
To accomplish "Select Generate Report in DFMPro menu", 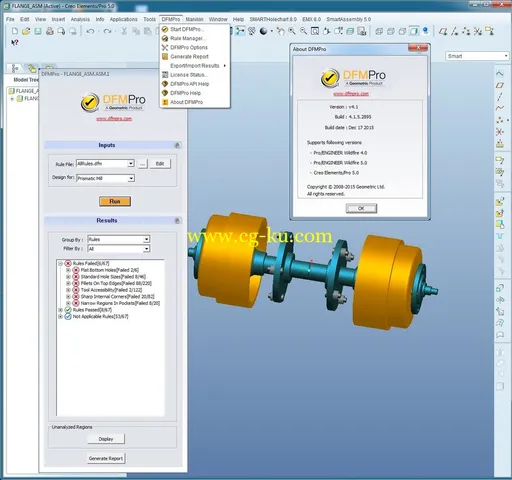I will (189, 57).
